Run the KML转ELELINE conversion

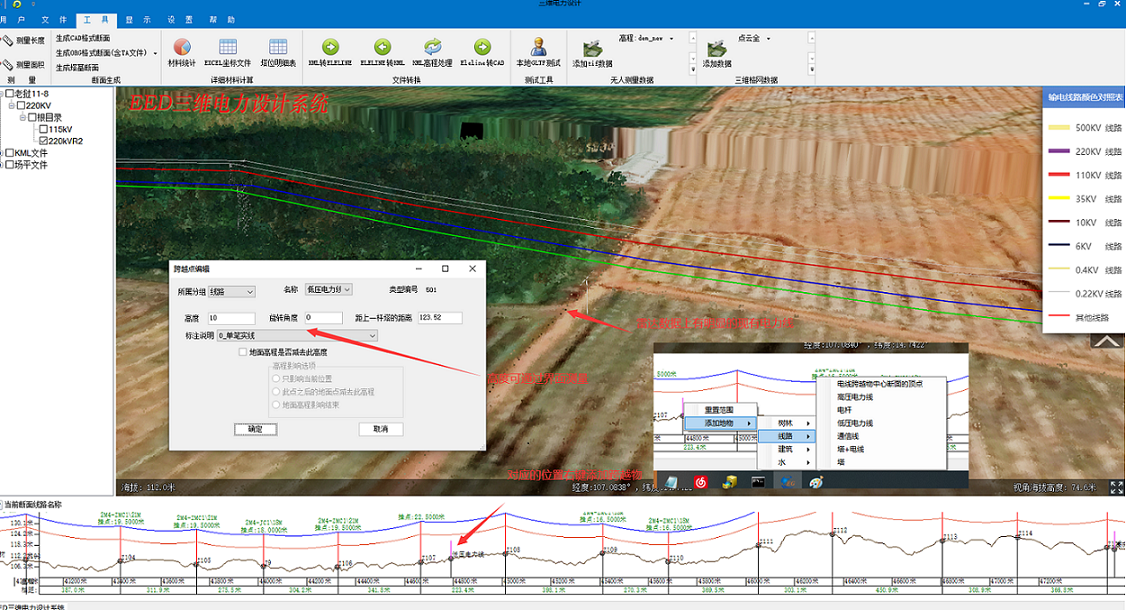[x=330, y=47]
